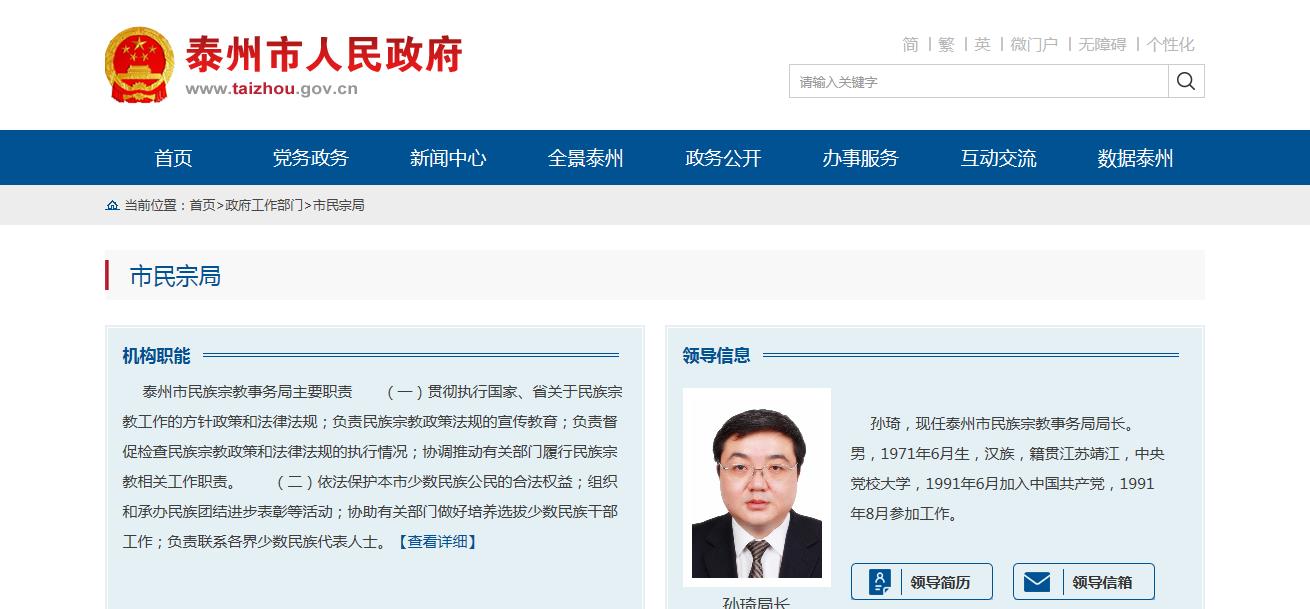The image size is (1310, 609).
Task: Open 领导信箱 mailbox button
Action: [1083, 582]
